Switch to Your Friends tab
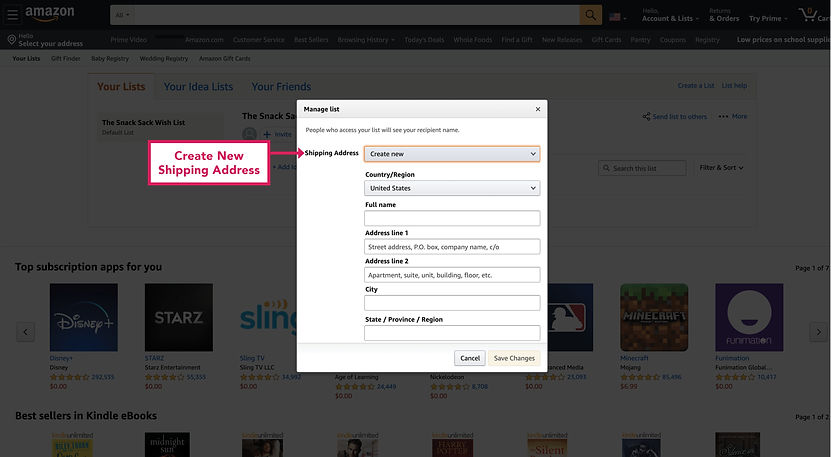This screenshot has width=831, height=457. 281,86
